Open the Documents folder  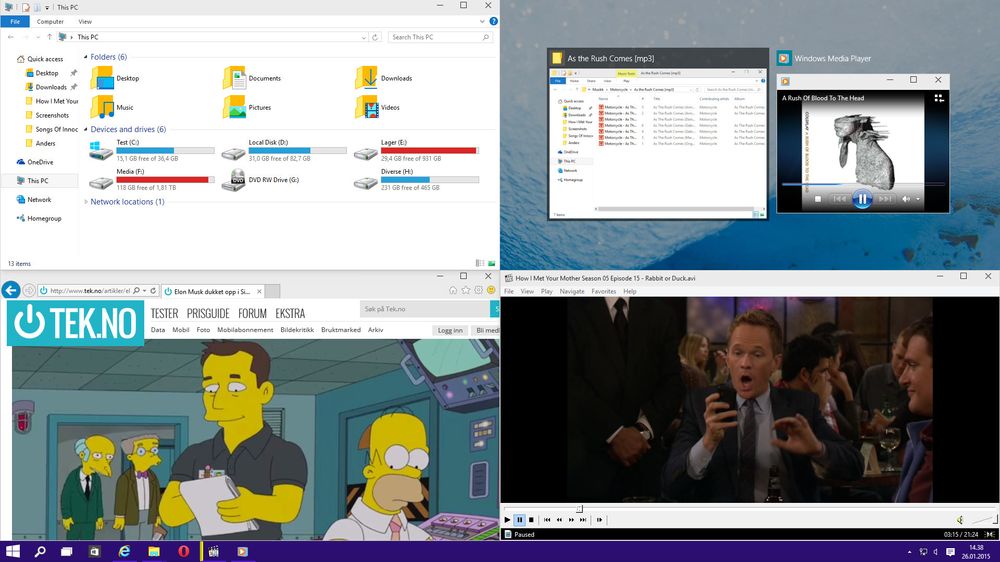pos(253,78)
